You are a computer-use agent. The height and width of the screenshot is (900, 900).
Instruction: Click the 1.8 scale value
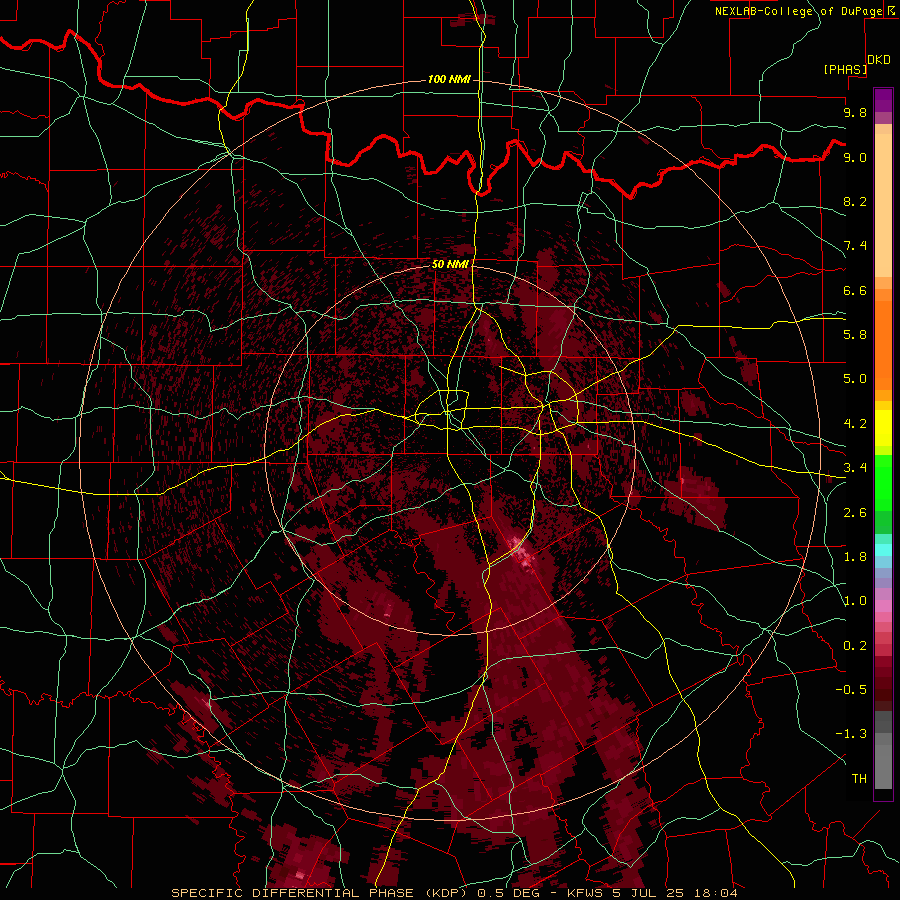(x=855, y=557)
